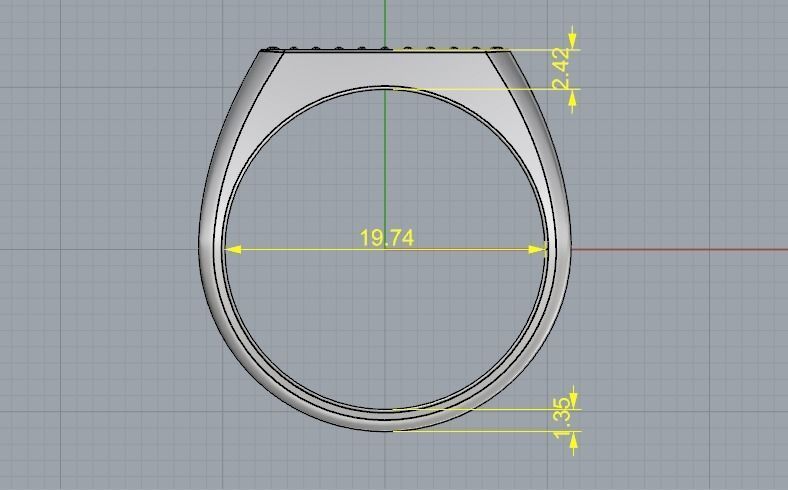Click the green vertical axis line above ring
The width and height of the screenshot is (788, 490).
point(385,23)
